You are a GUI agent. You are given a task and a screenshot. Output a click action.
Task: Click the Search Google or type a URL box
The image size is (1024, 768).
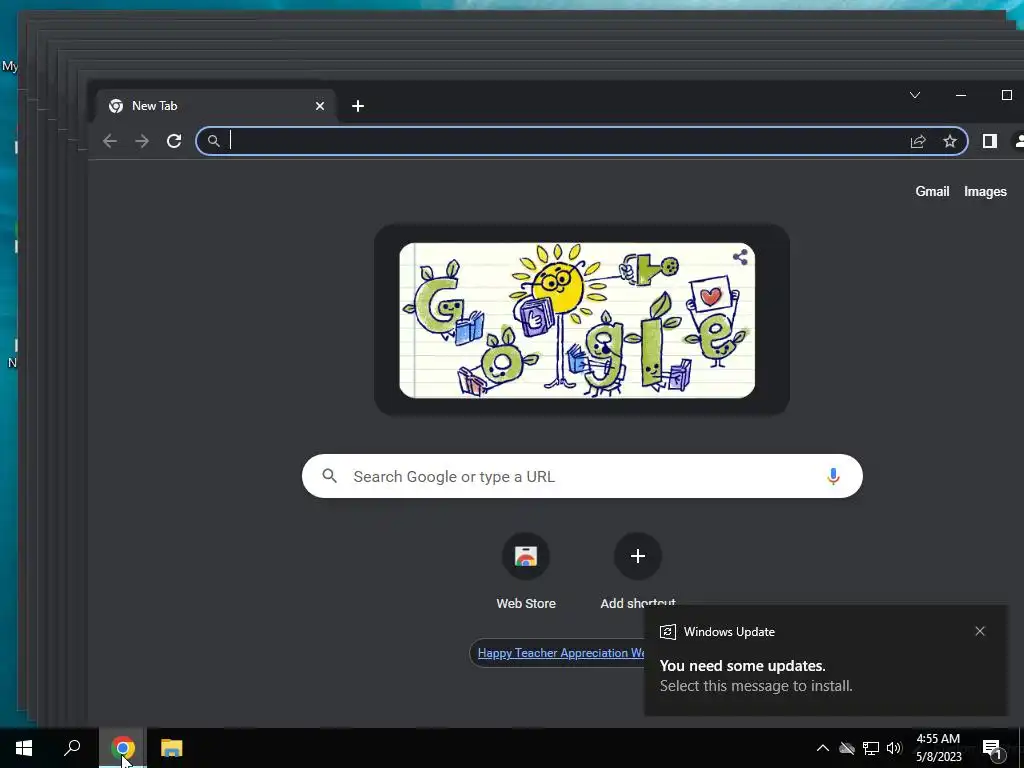[582, 476]
